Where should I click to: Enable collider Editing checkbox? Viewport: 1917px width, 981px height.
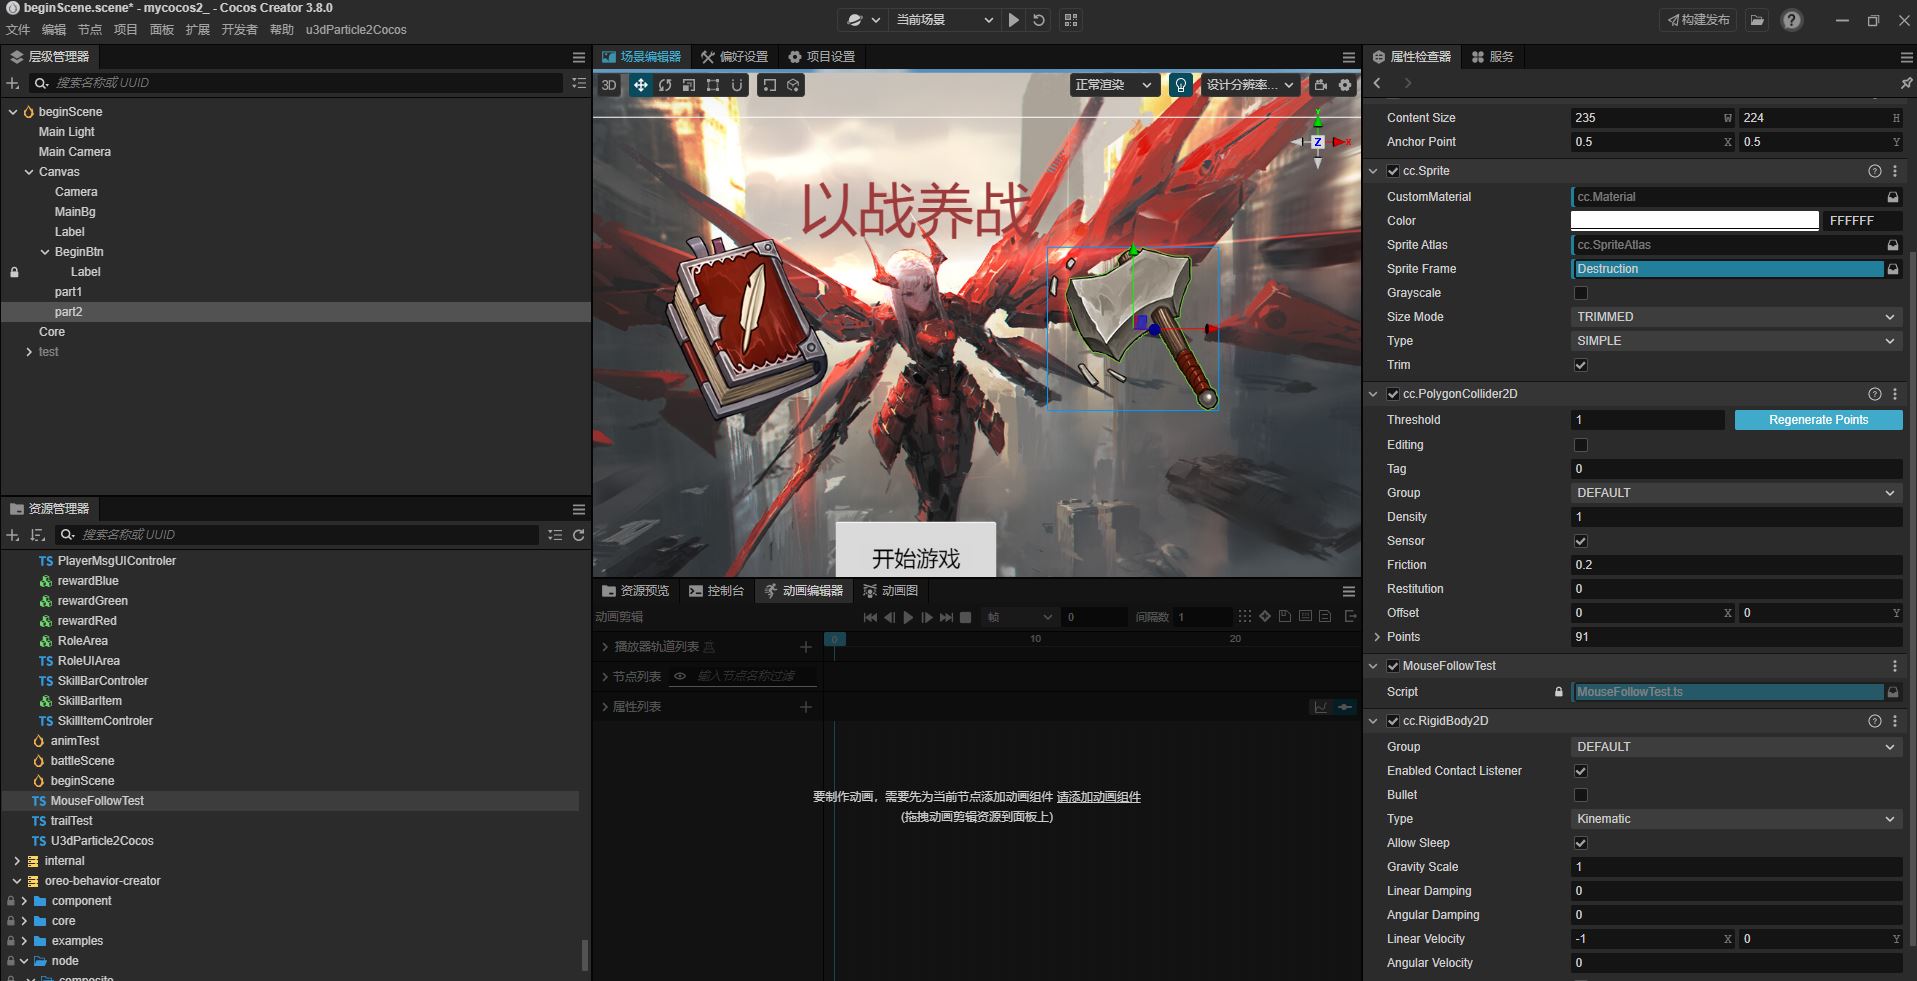pyautogui.click(x=1581, y=445)
